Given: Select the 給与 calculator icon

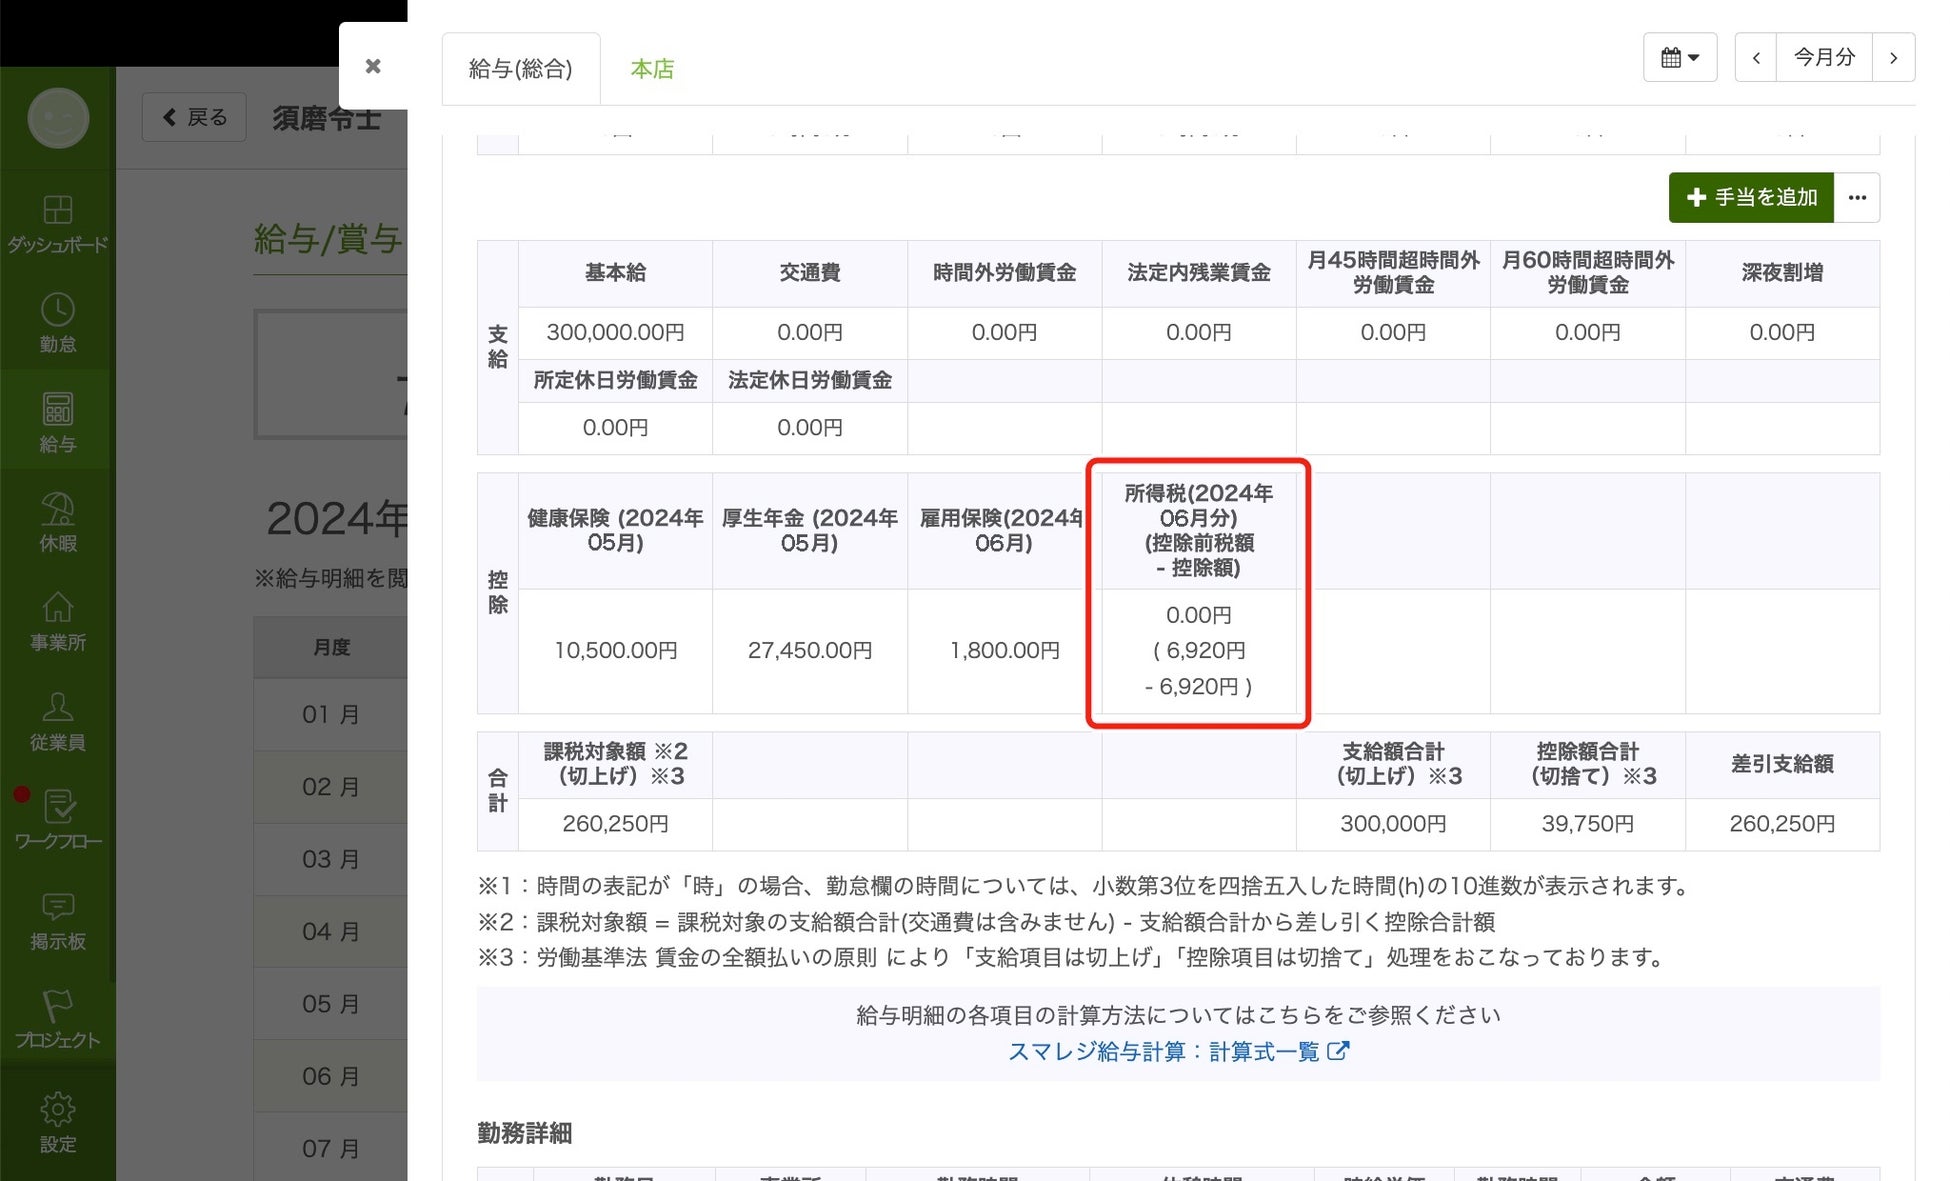Looking at the screenshot, I should coord(57,410).
